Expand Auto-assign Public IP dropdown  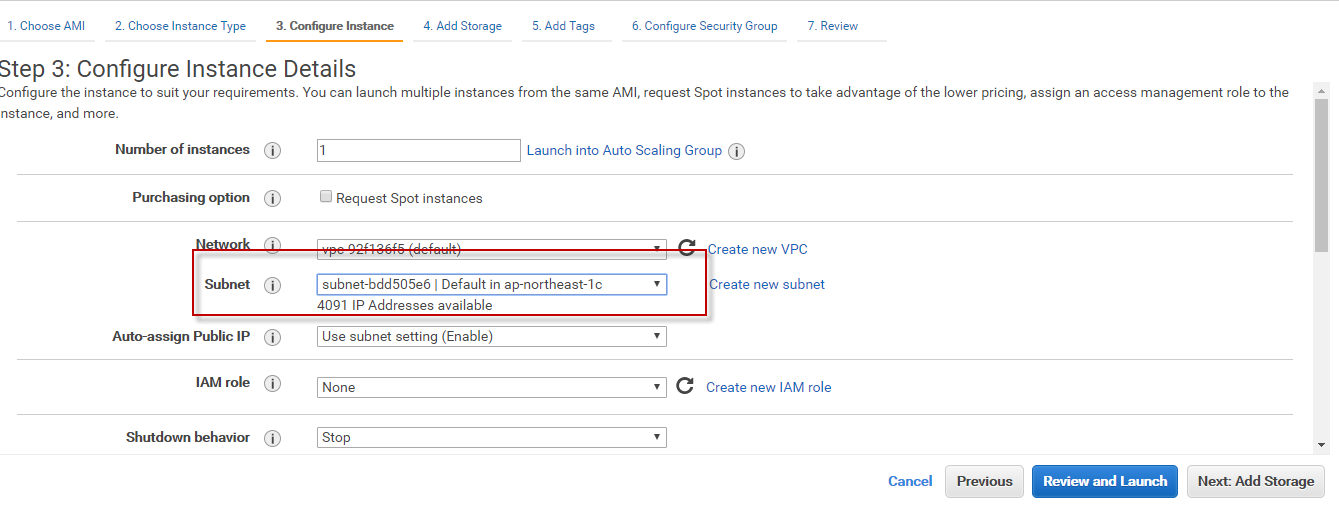491,337
